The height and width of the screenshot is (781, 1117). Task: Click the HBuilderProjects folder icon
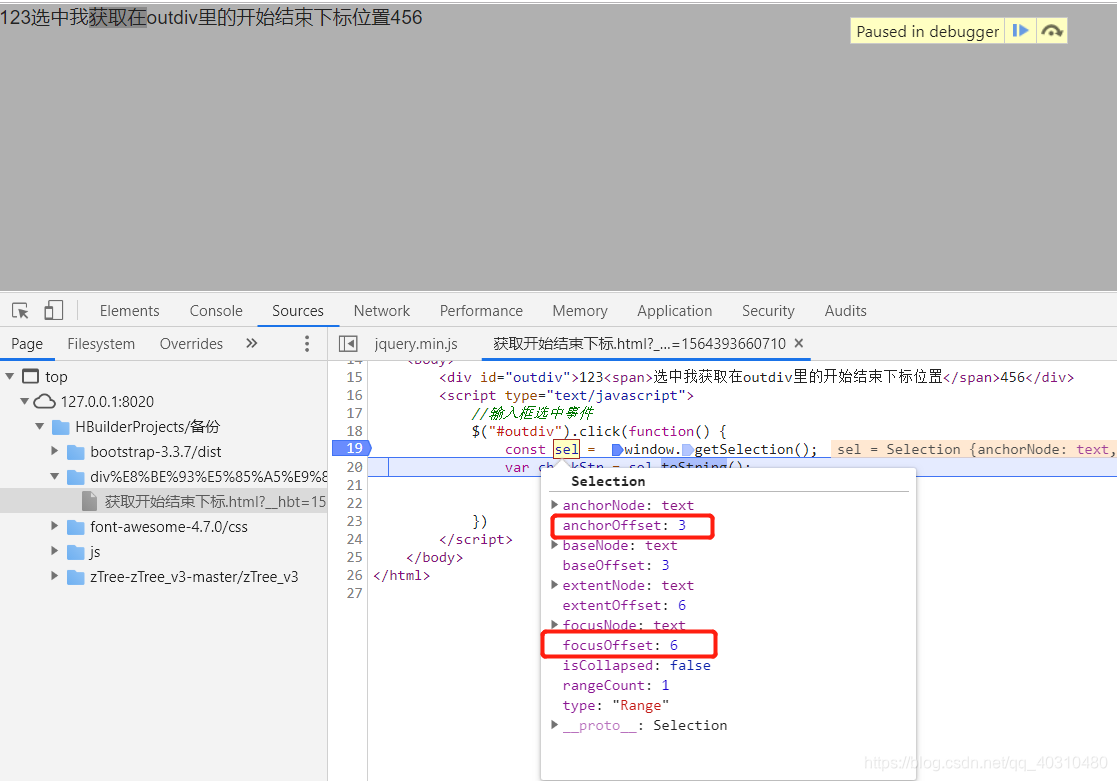click(x=61, y=427)
